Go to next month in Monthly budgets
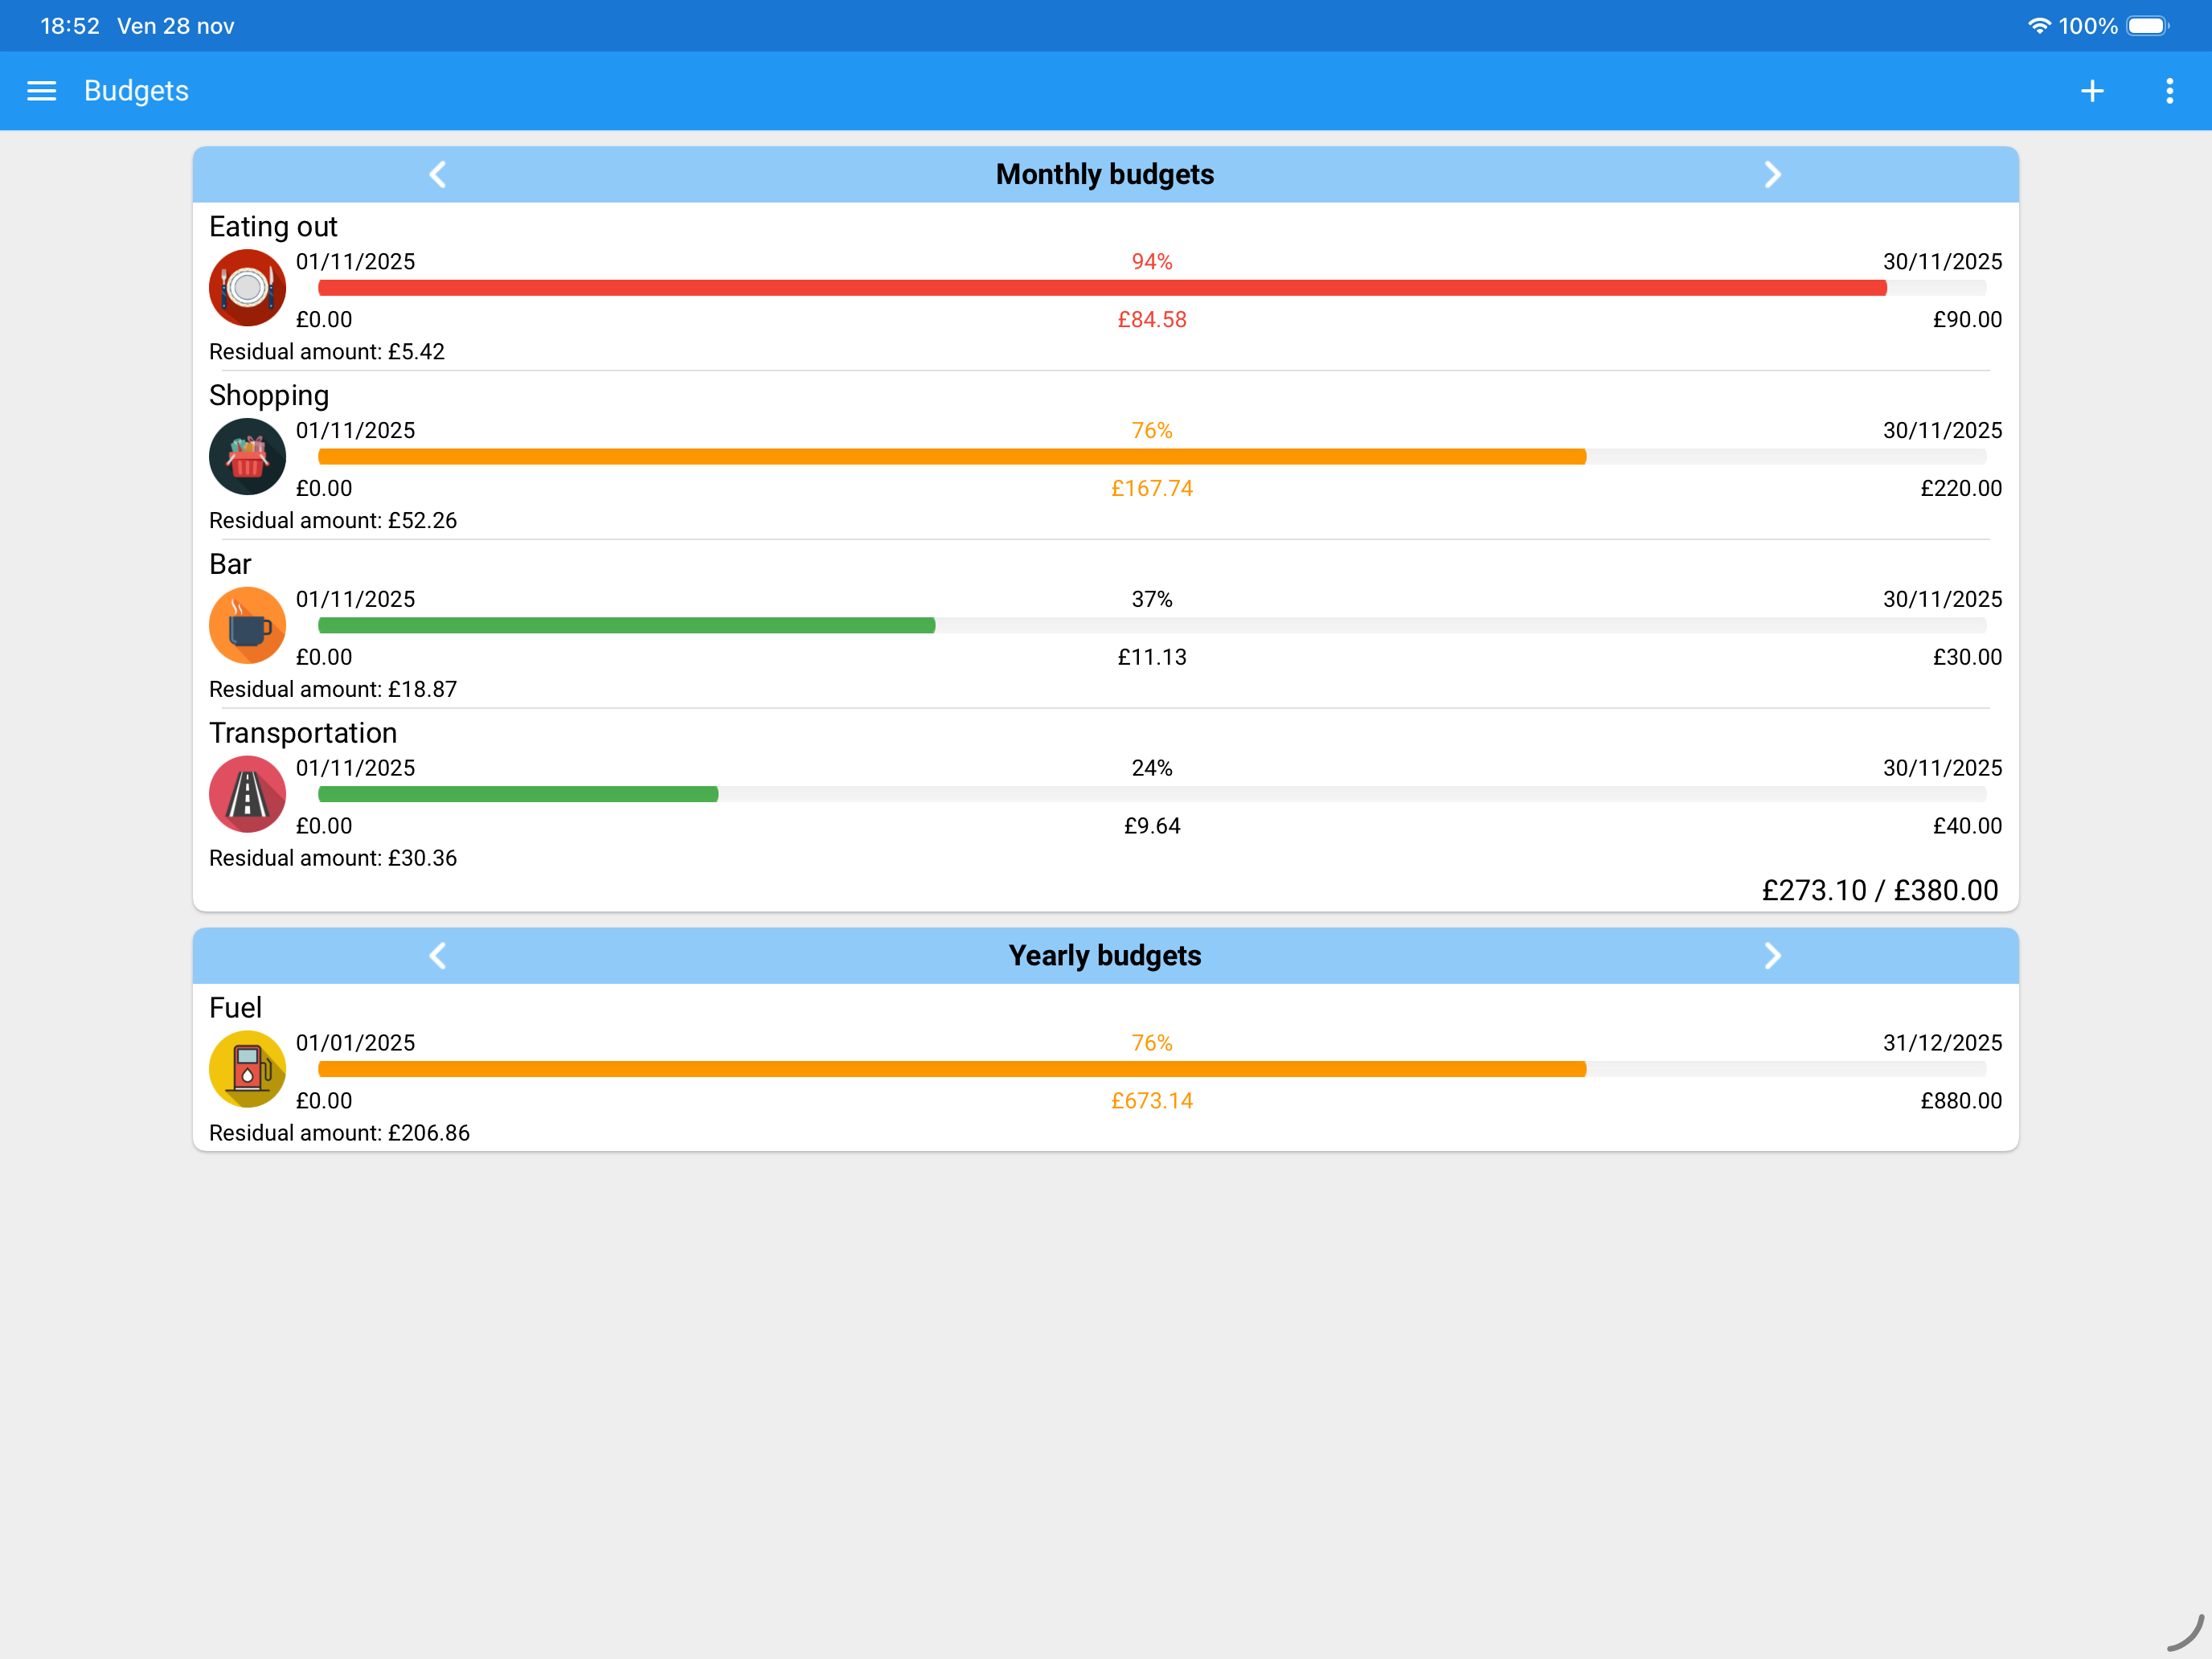The height and width of the screenshot is (1659, 2212). [1772, 175]
